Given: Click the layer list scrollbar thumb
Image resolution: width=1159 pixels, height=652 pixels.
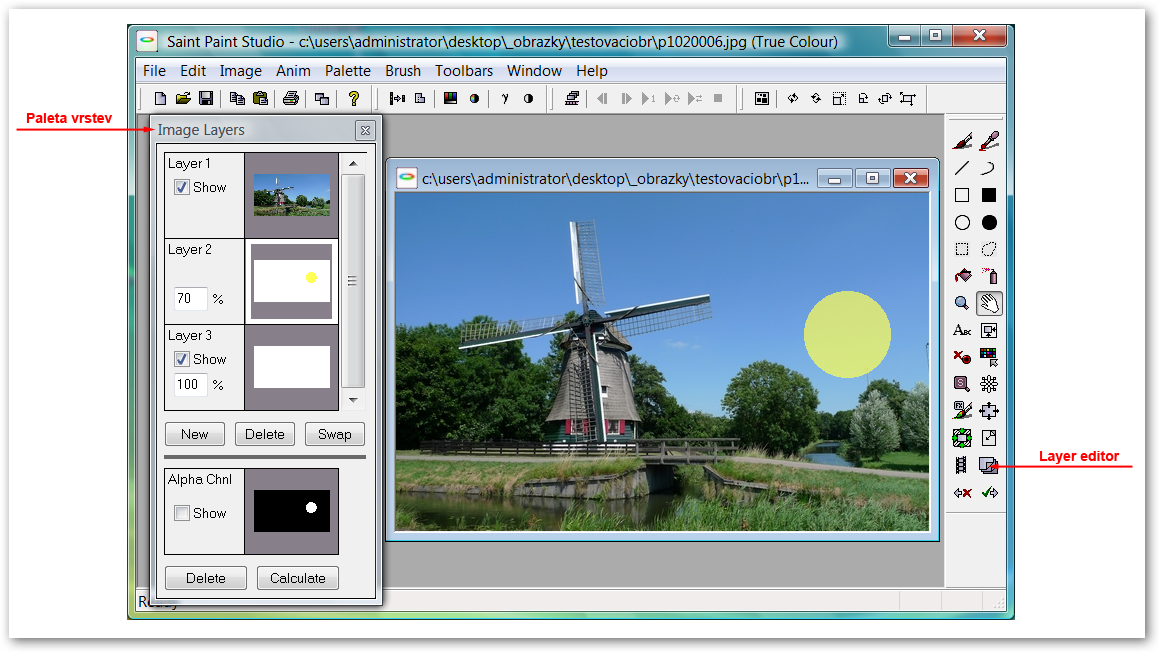Looking at the screenshot, I should (353, 281).
